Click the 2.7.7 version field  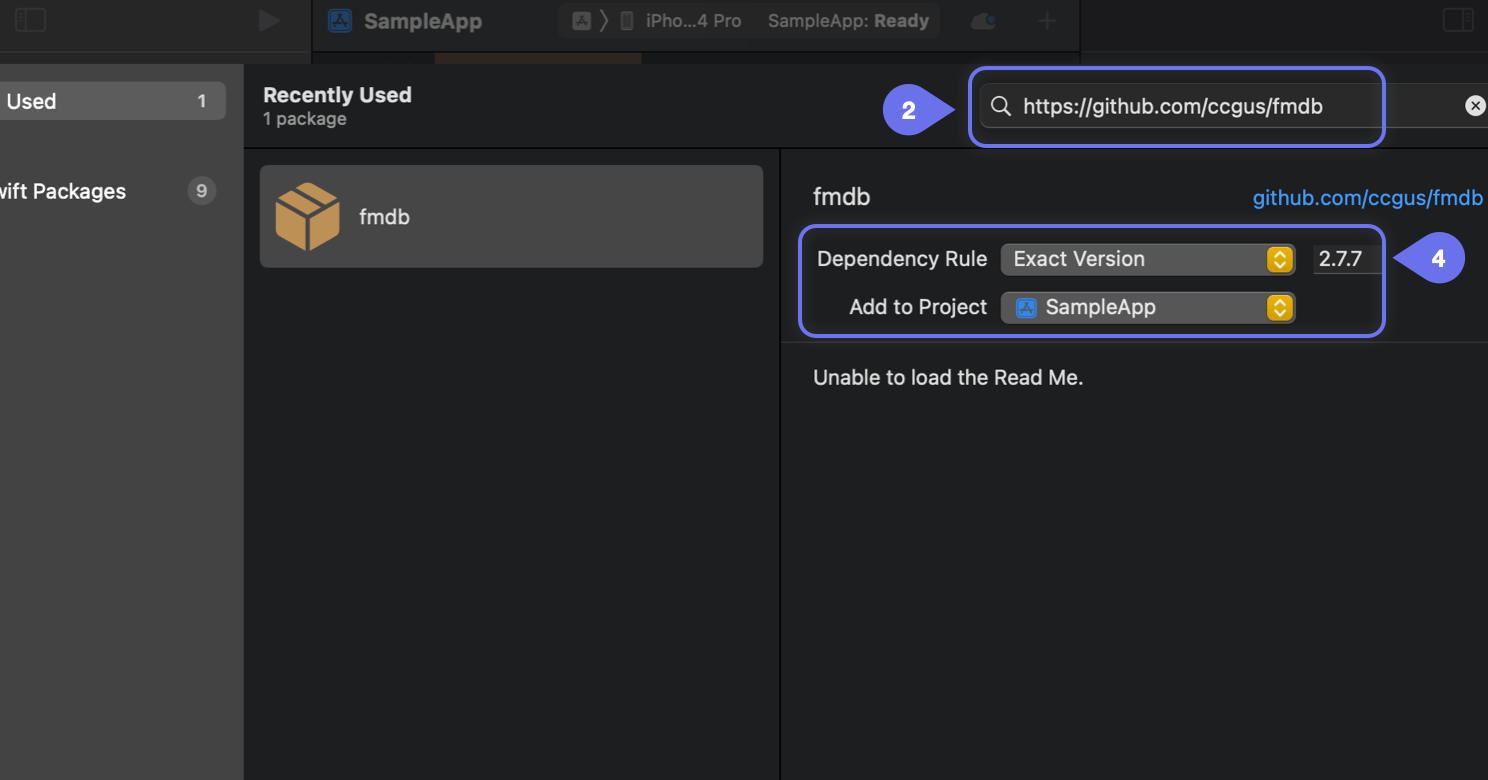tap(1345, 259)
